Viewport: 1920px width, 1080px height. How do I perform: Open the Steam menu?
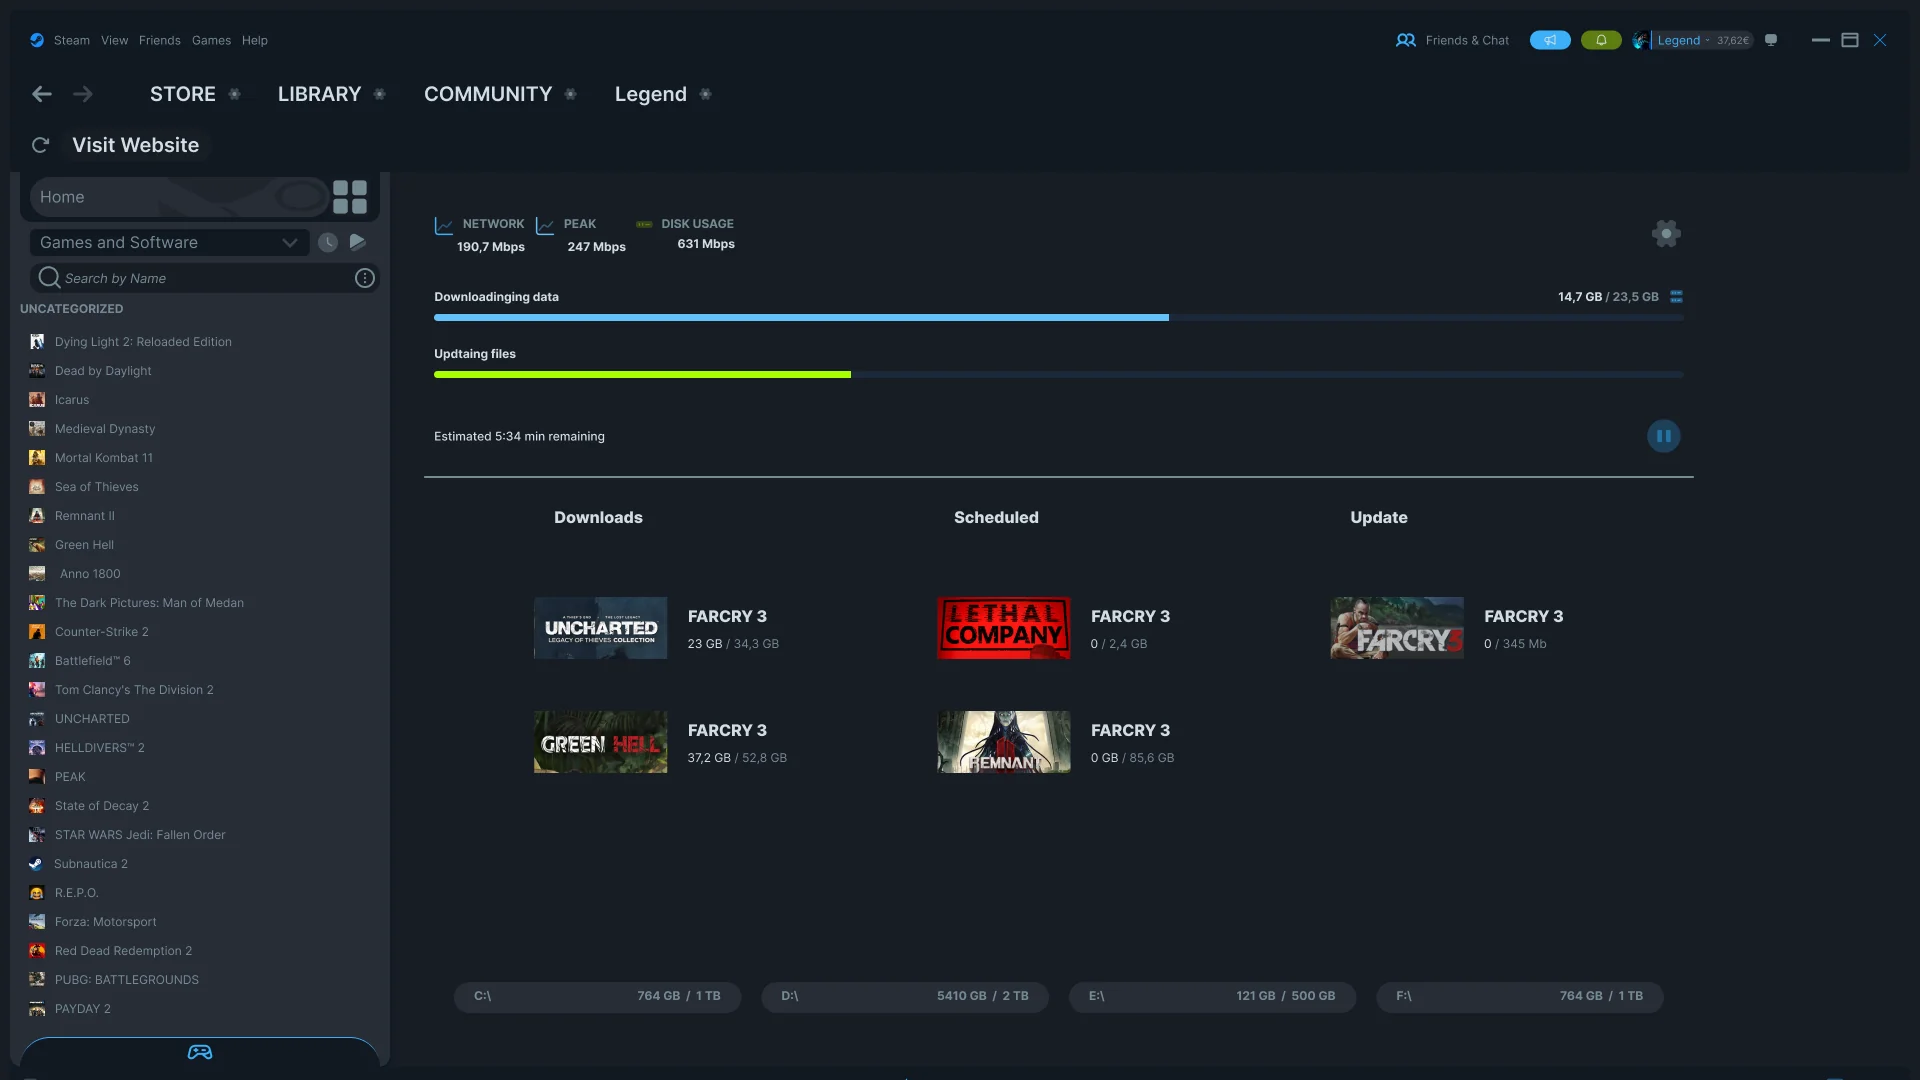72,40
